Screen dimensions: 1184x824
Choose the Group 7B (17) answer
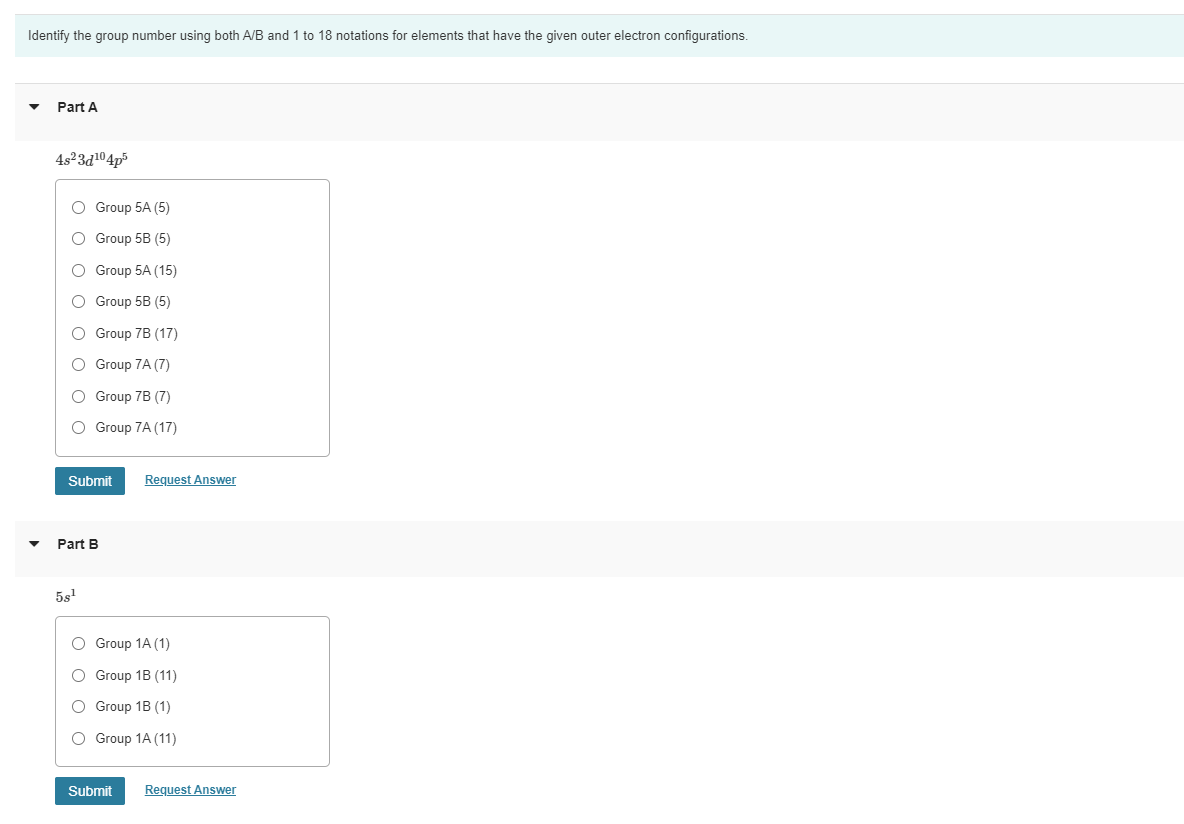[x=78, y=333]
